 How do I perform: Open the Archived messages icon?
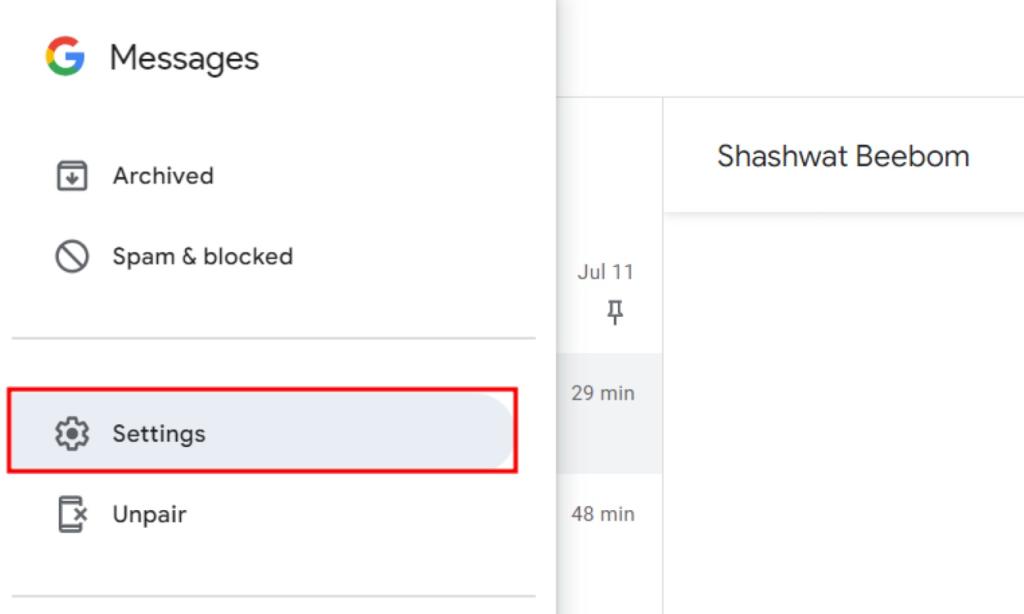[x=70, y=175]
